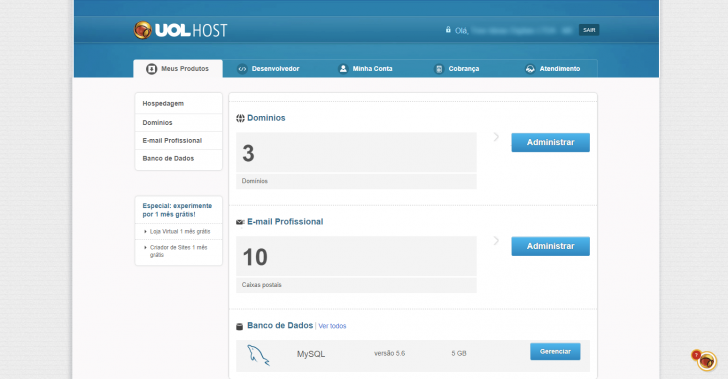This screenshot has height=379, width=728.
Task: Open the Minha Conta tab
Action: pyautogui.click(x=365, y=69)
